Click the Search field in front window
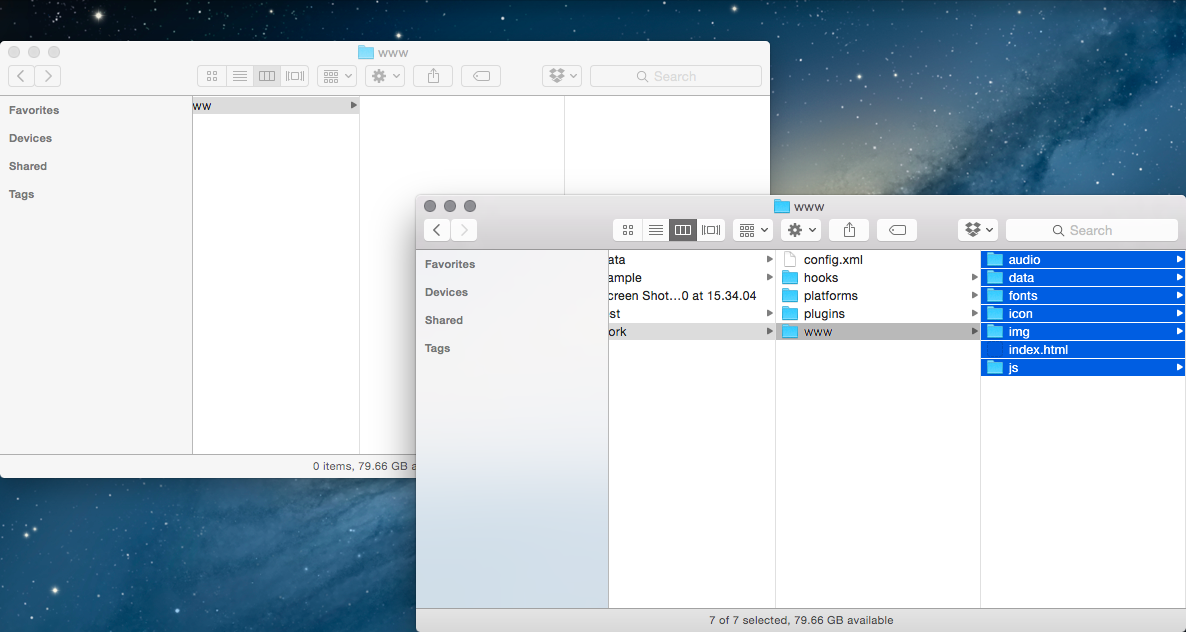The height and width of the screenshot is (632, 1186). pos(1091,230)
